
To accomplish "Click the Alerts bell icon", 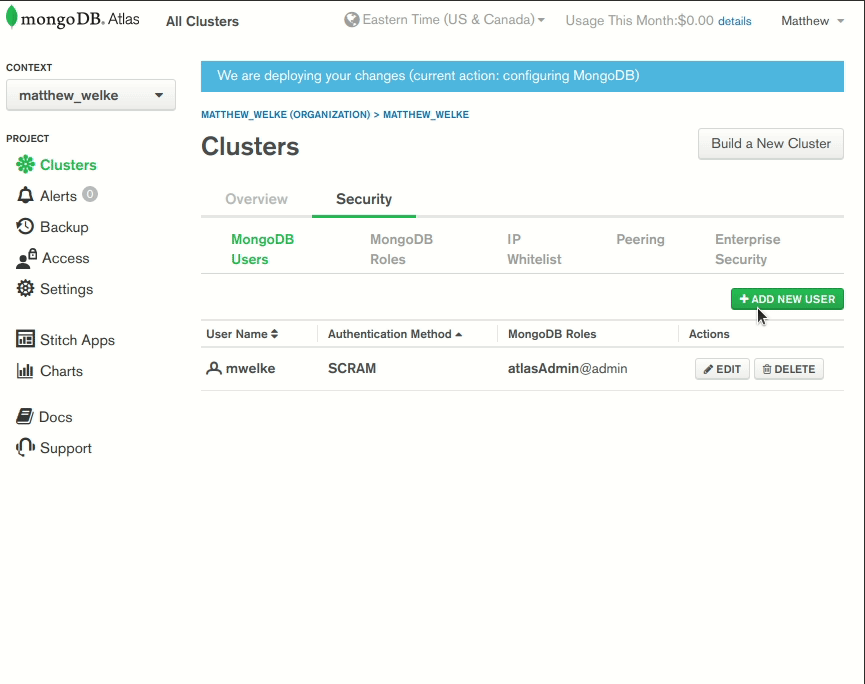I will (25, 195).
